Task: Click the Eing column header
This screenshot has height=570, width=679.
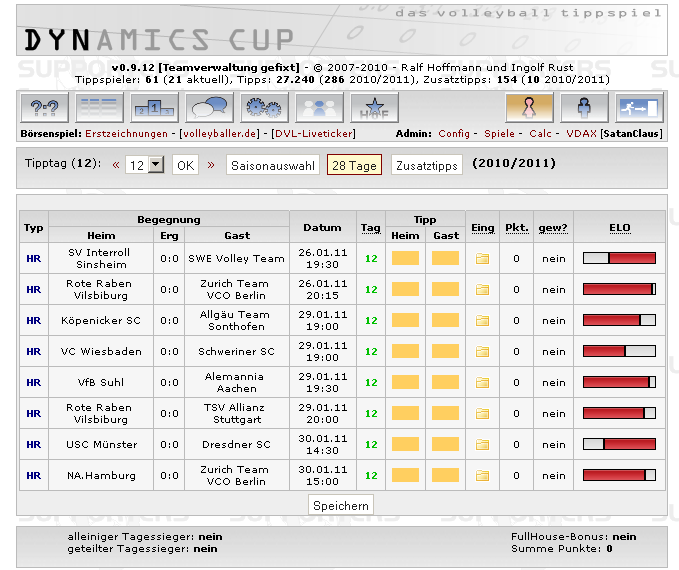Action: [x=482, y=228]
